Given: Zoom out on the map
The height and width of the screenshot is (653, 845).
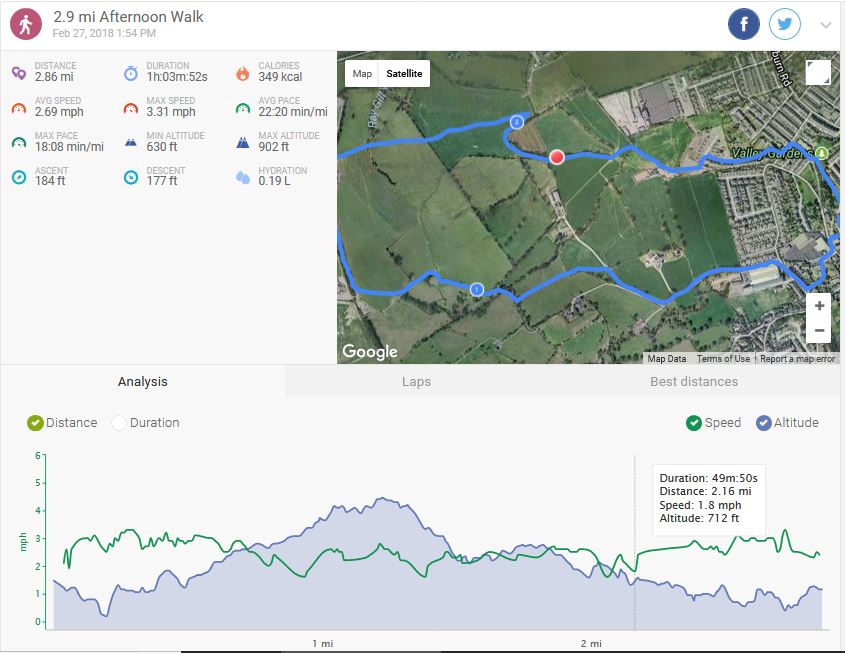Looking at the screenshot, I should click(819, 331).
